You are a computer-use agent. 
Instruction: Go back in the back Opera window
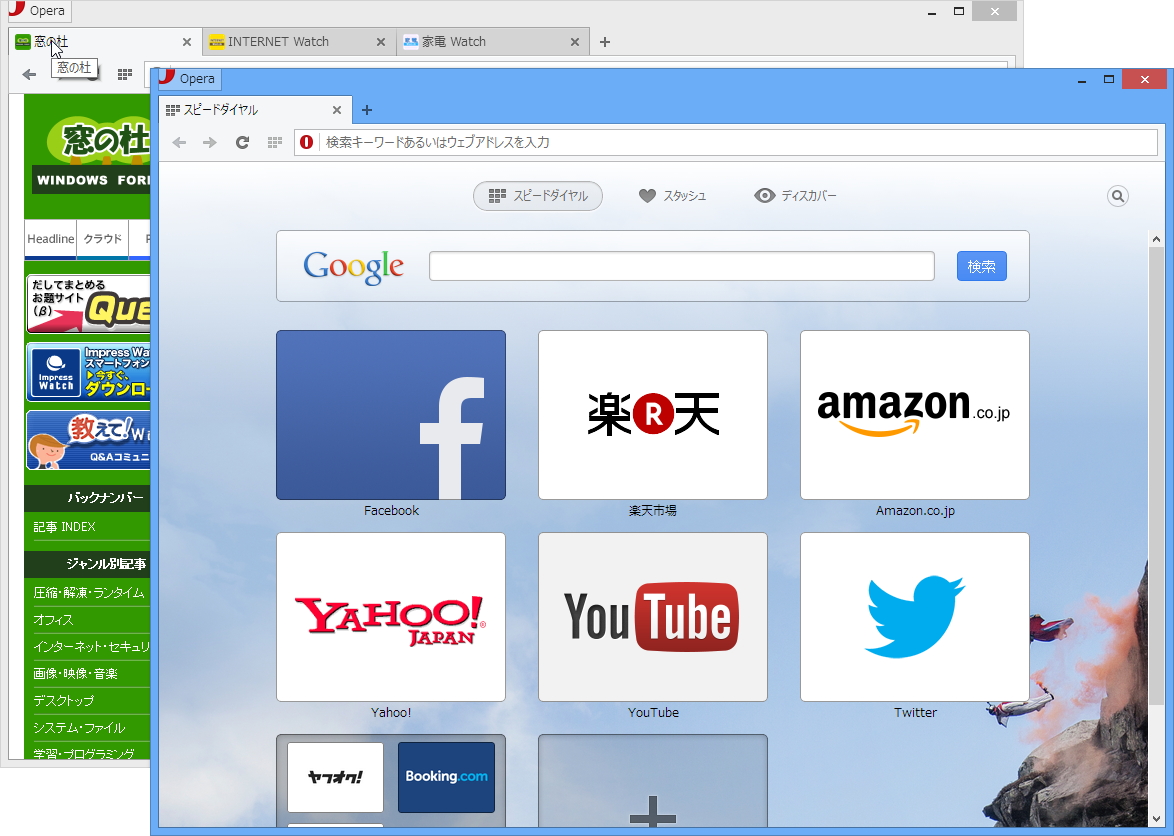pyautogui.click(x=29, y=74)
